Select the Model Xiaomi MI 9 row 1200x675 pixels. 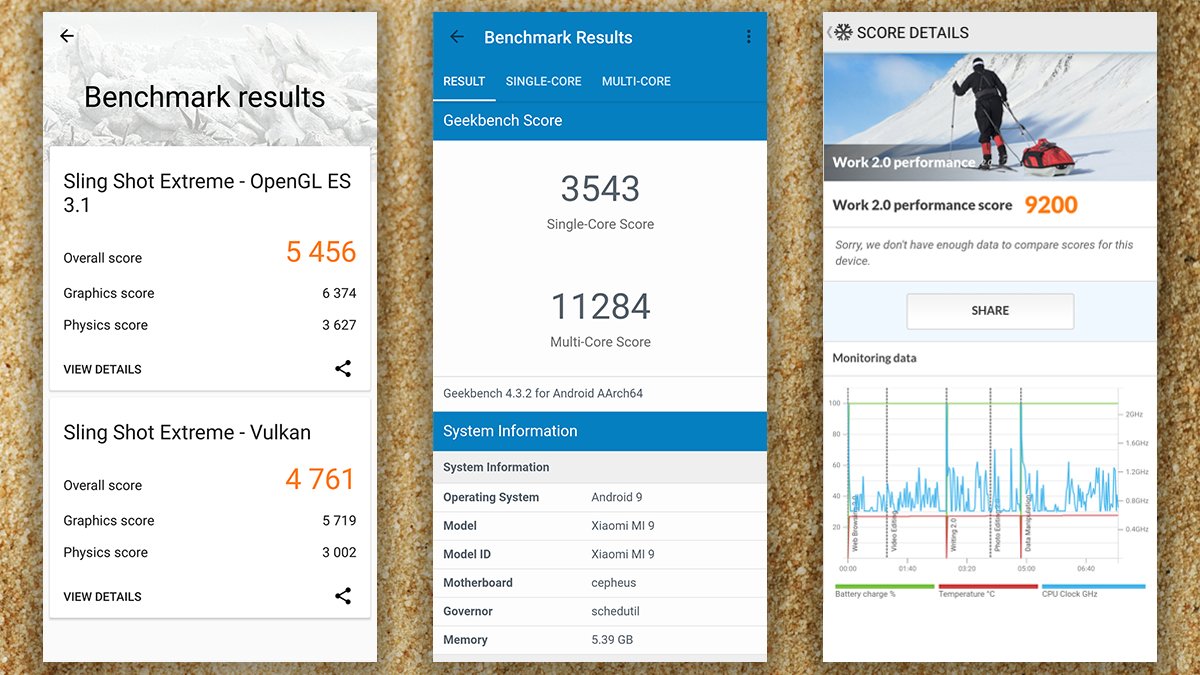(600, 526)
